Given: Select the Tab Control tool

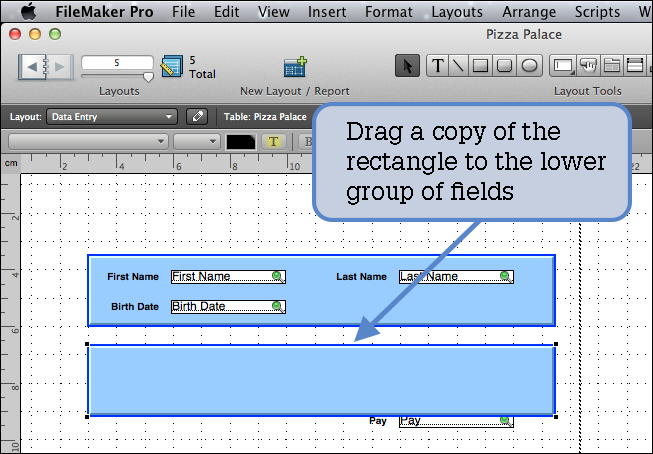Looking at the screenshot, I should click(x=612, y=66).
